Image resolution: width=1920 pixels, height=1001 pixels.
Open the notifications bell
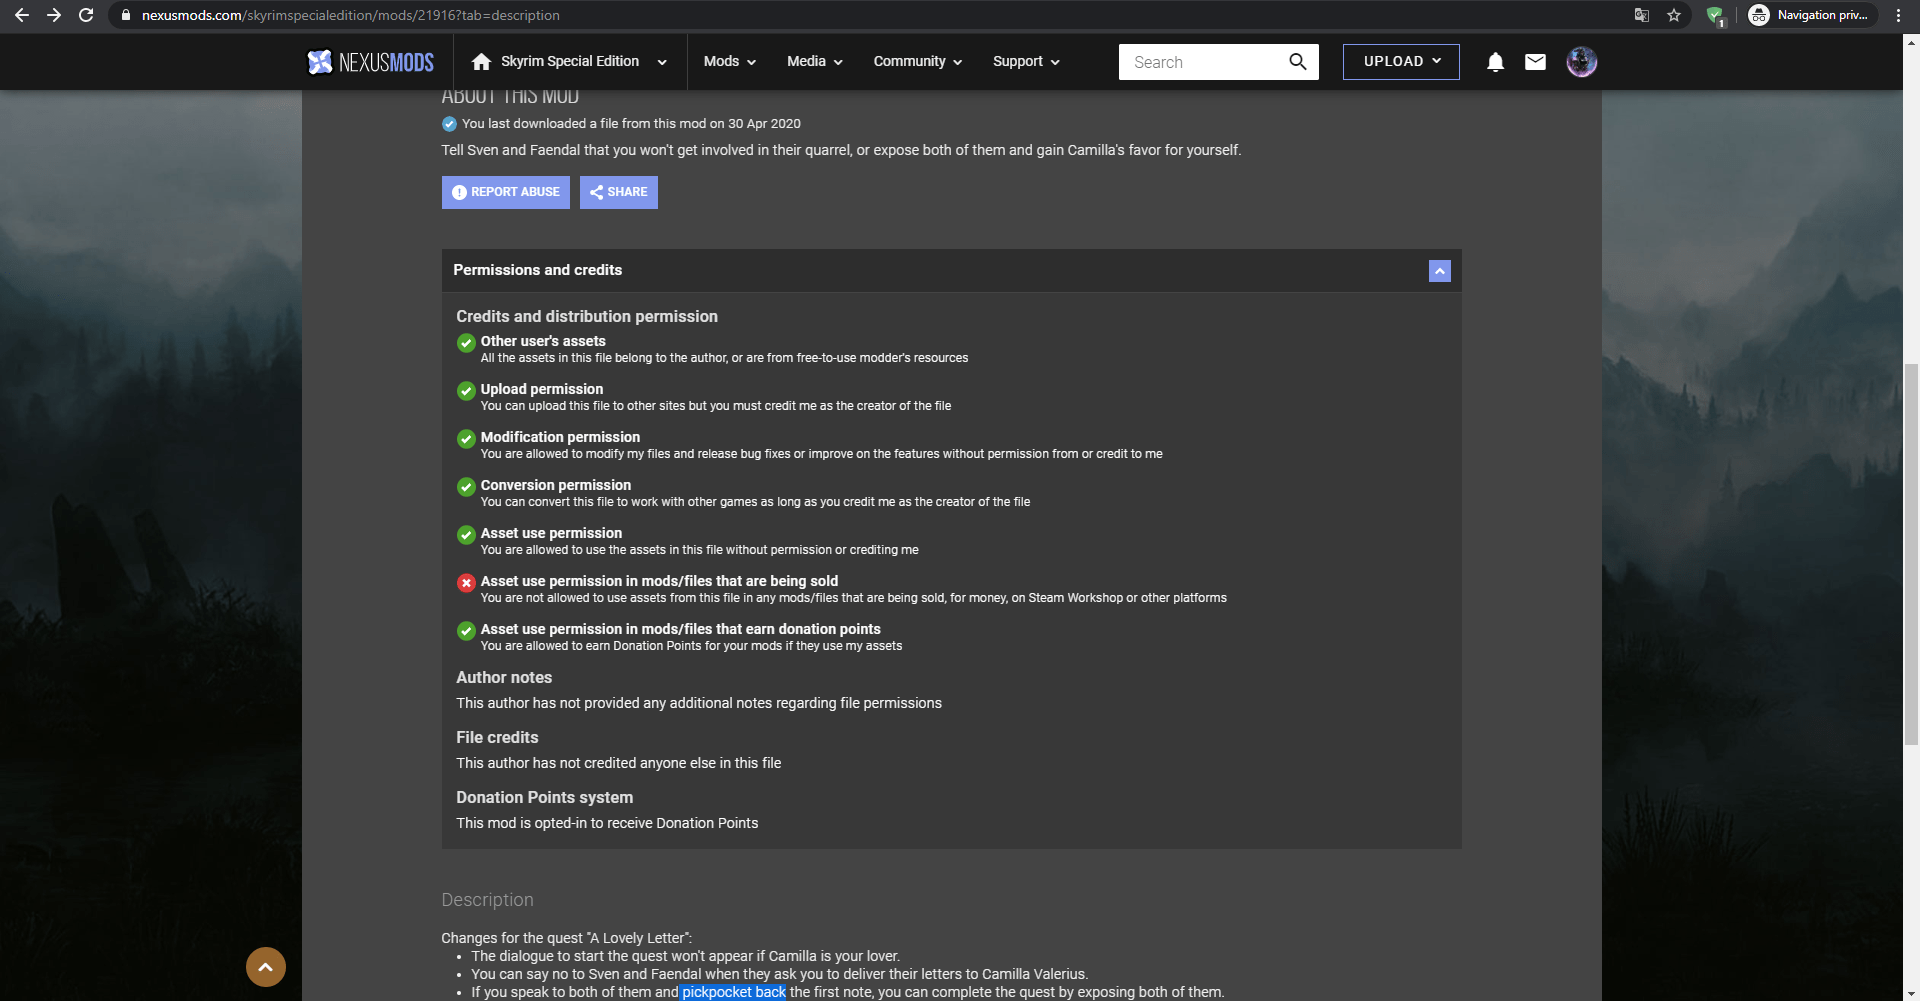[x=1495, y=62]
